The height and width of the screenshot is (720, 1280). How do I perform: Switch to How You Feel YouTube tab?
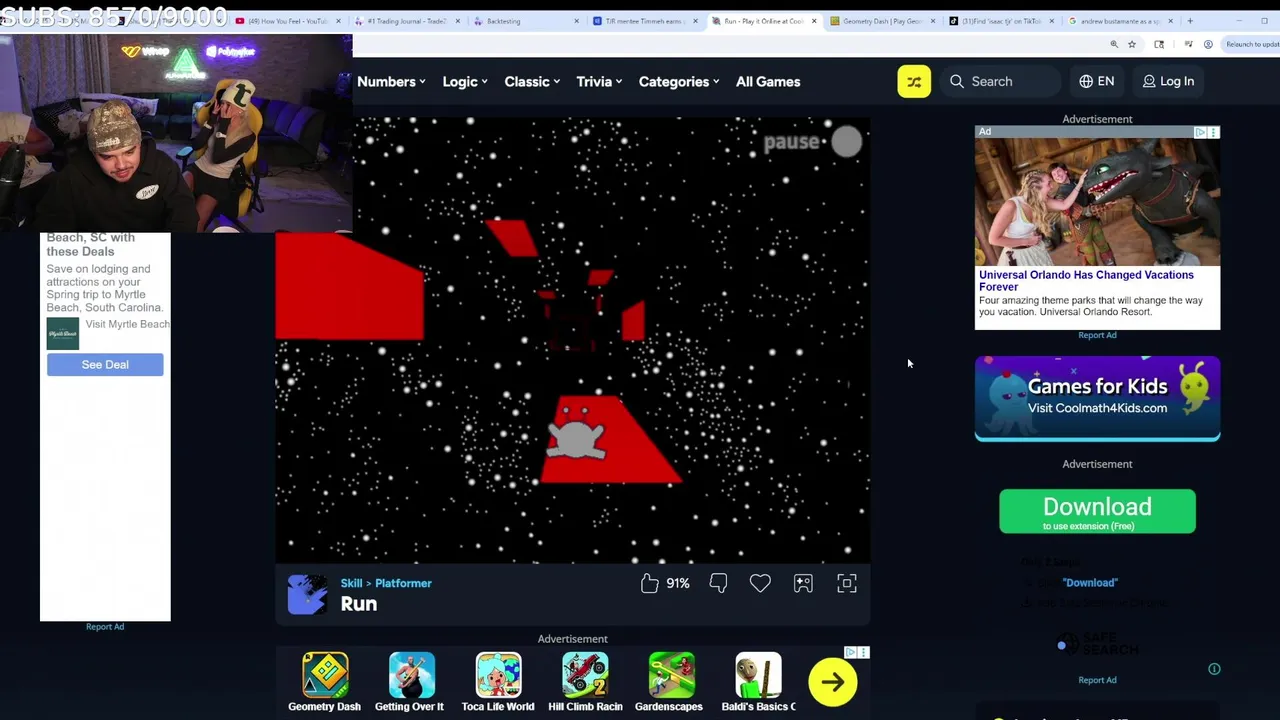(288, 21)
